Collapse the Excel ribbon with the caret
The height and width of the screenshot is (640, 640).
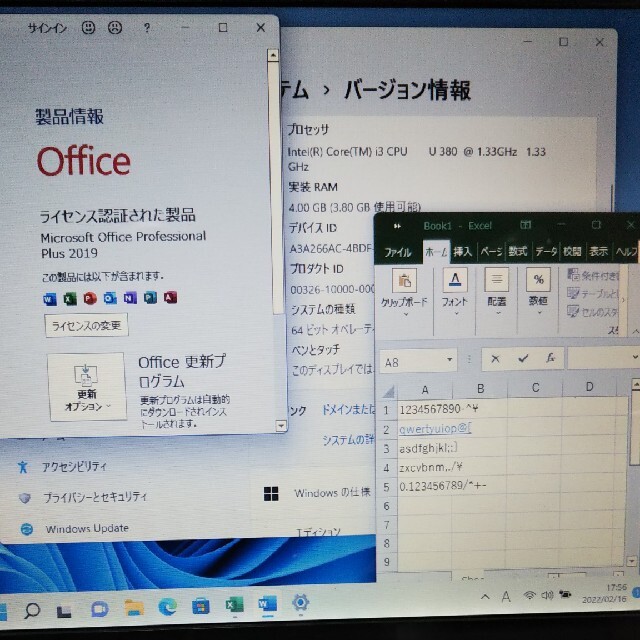pos(635,331)
